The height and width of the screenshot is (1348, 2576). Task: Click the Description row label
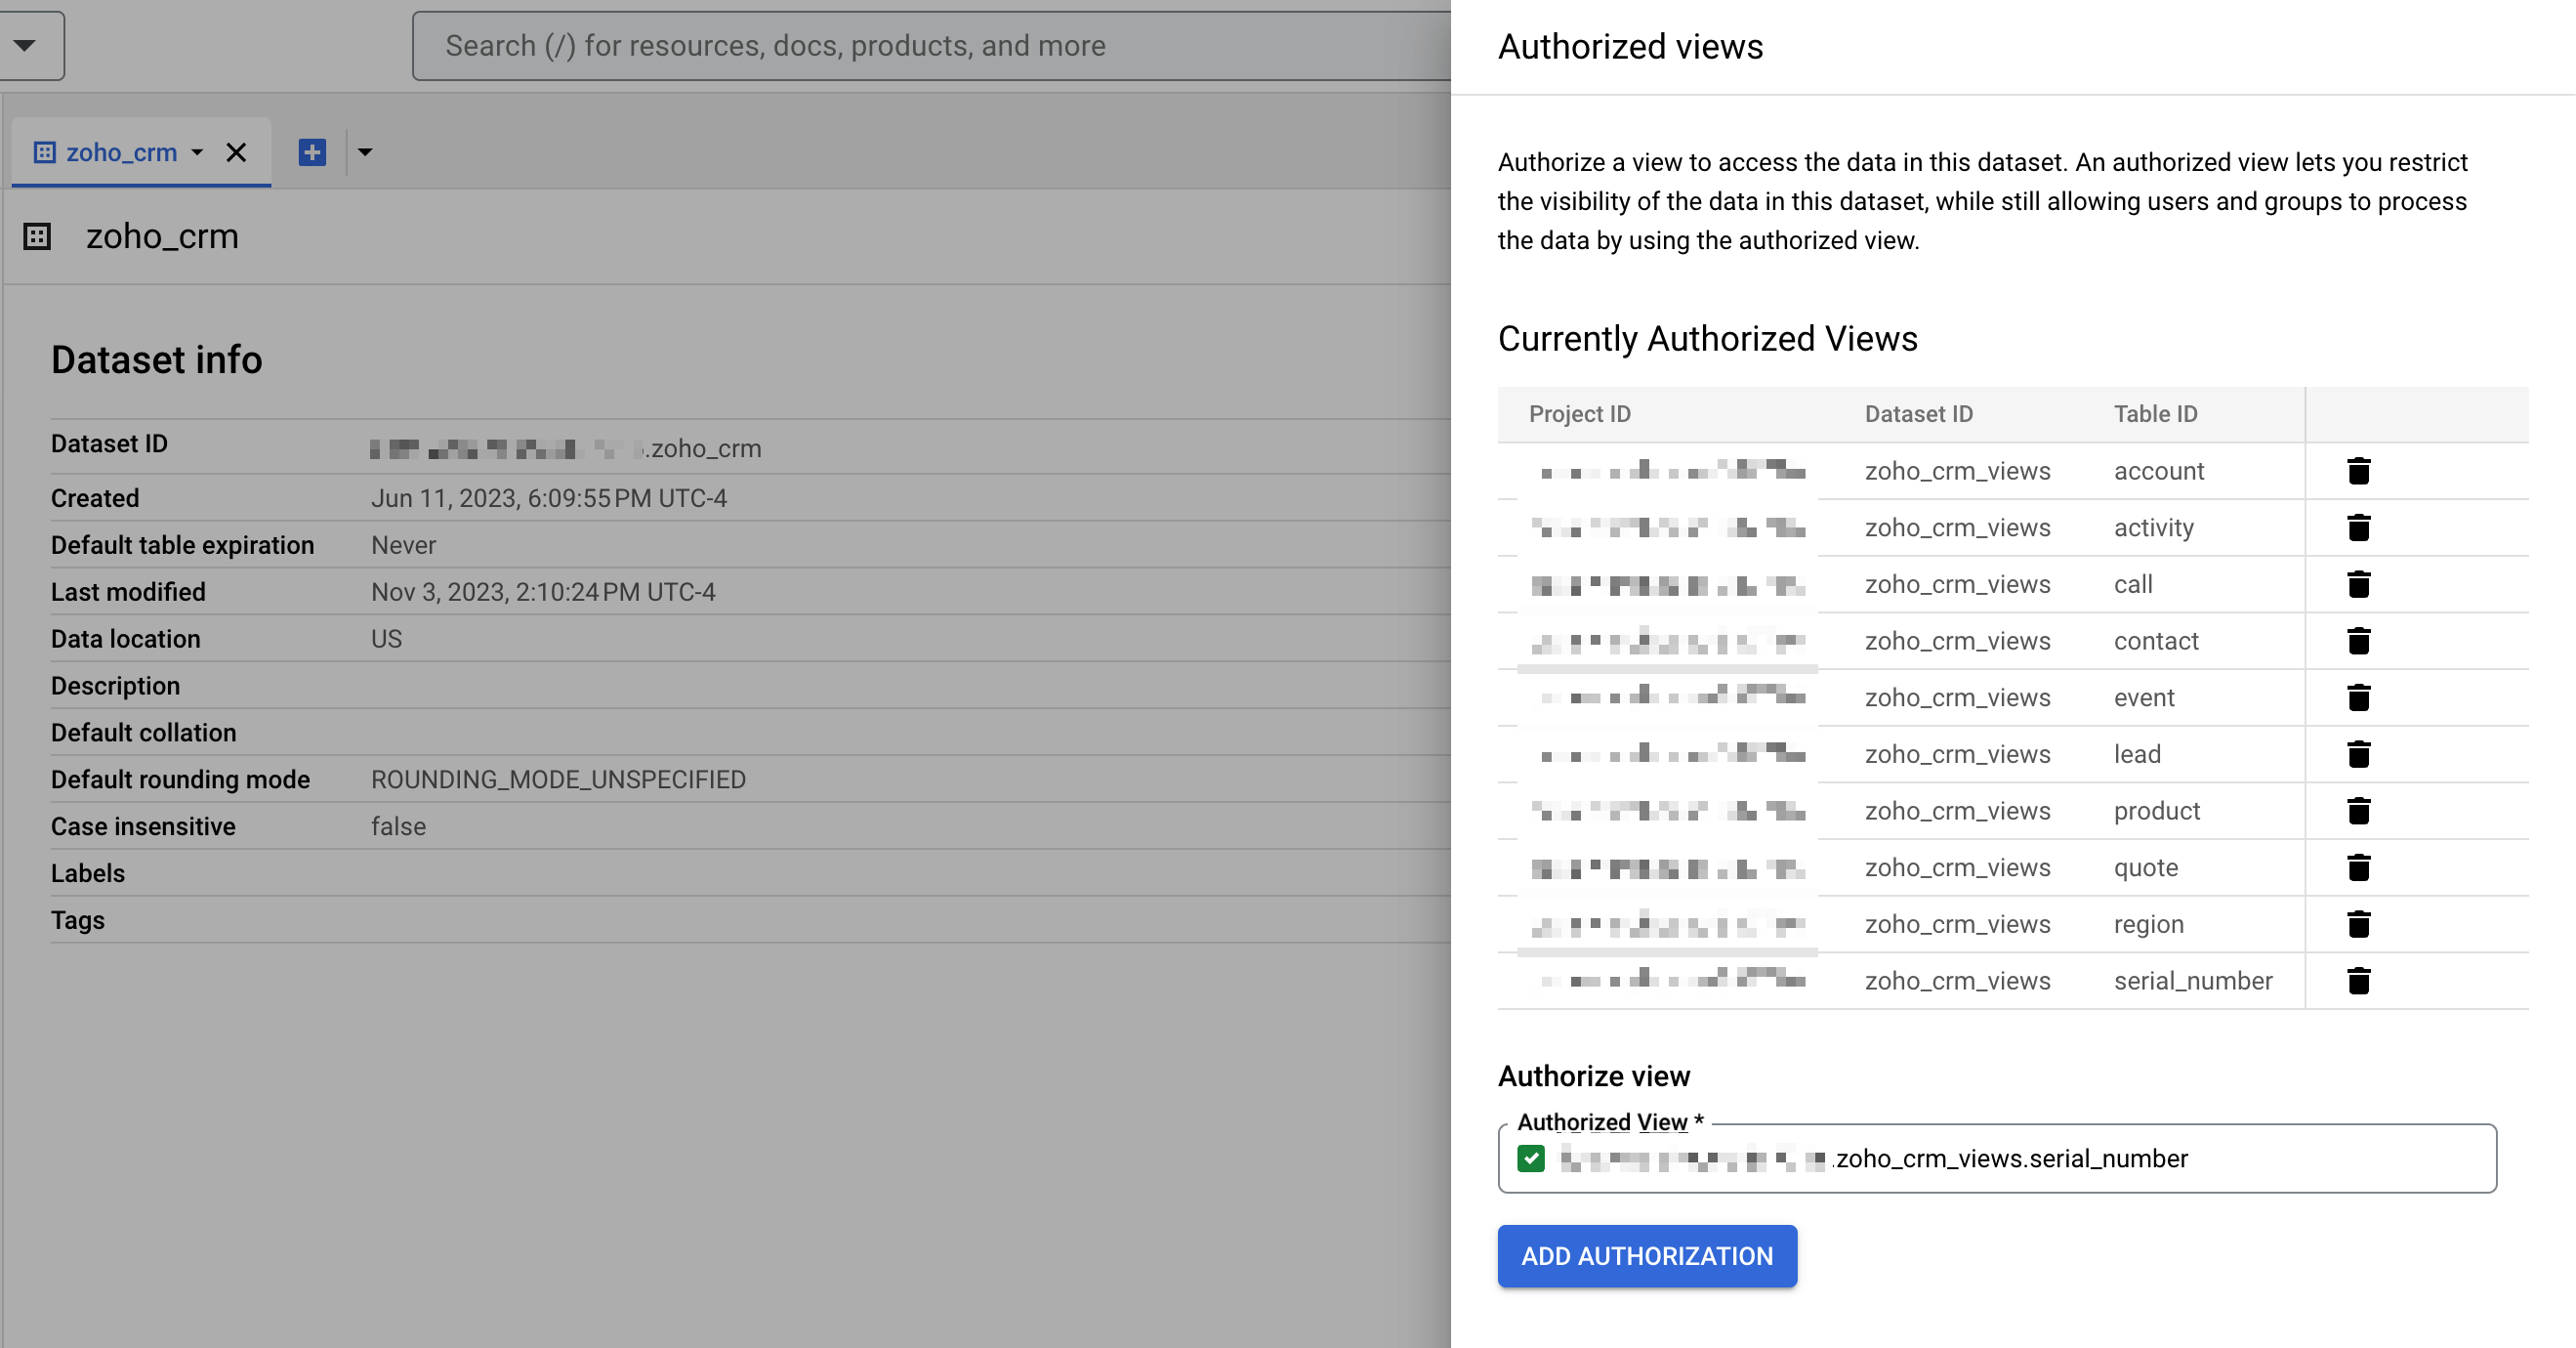(115, 686)
